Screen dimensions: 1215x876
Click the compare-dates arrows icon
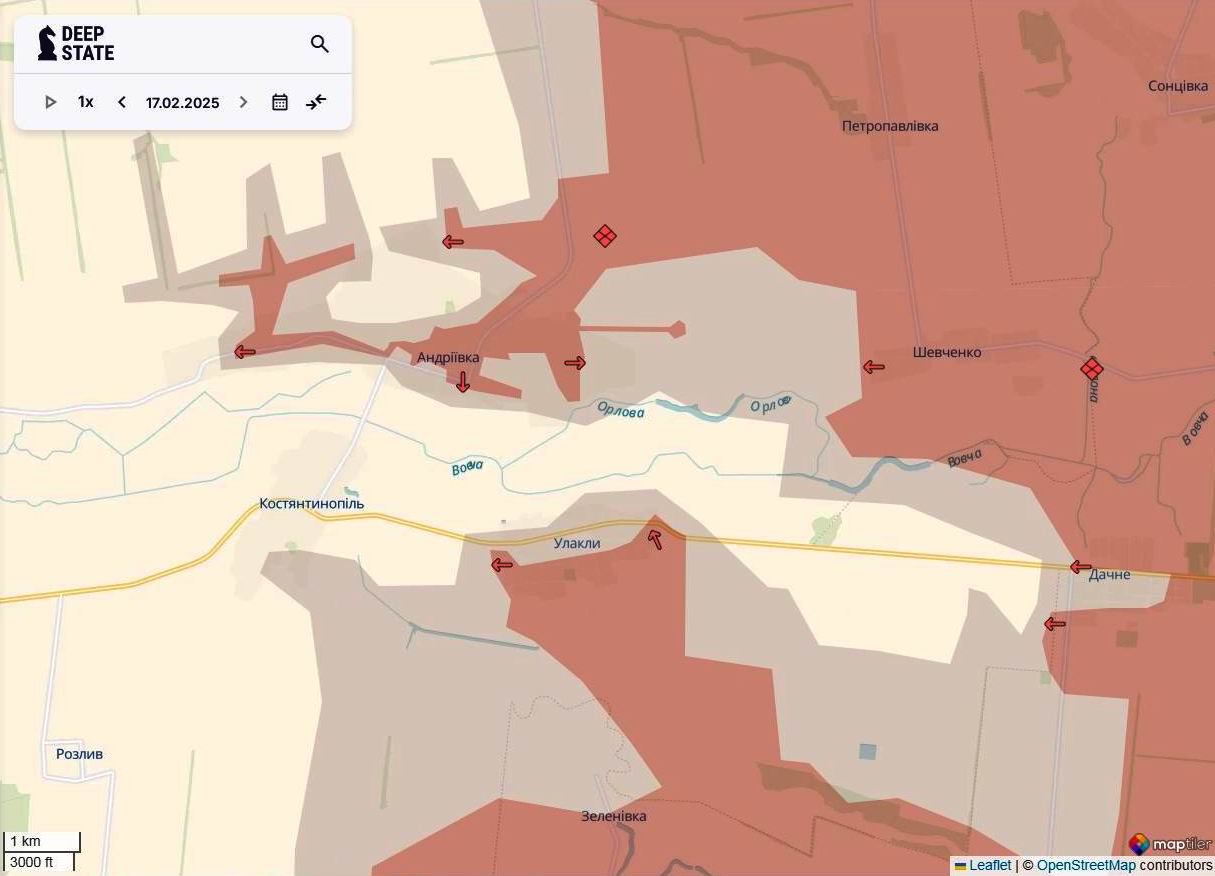pyautogui.click(x=316, y=101)
